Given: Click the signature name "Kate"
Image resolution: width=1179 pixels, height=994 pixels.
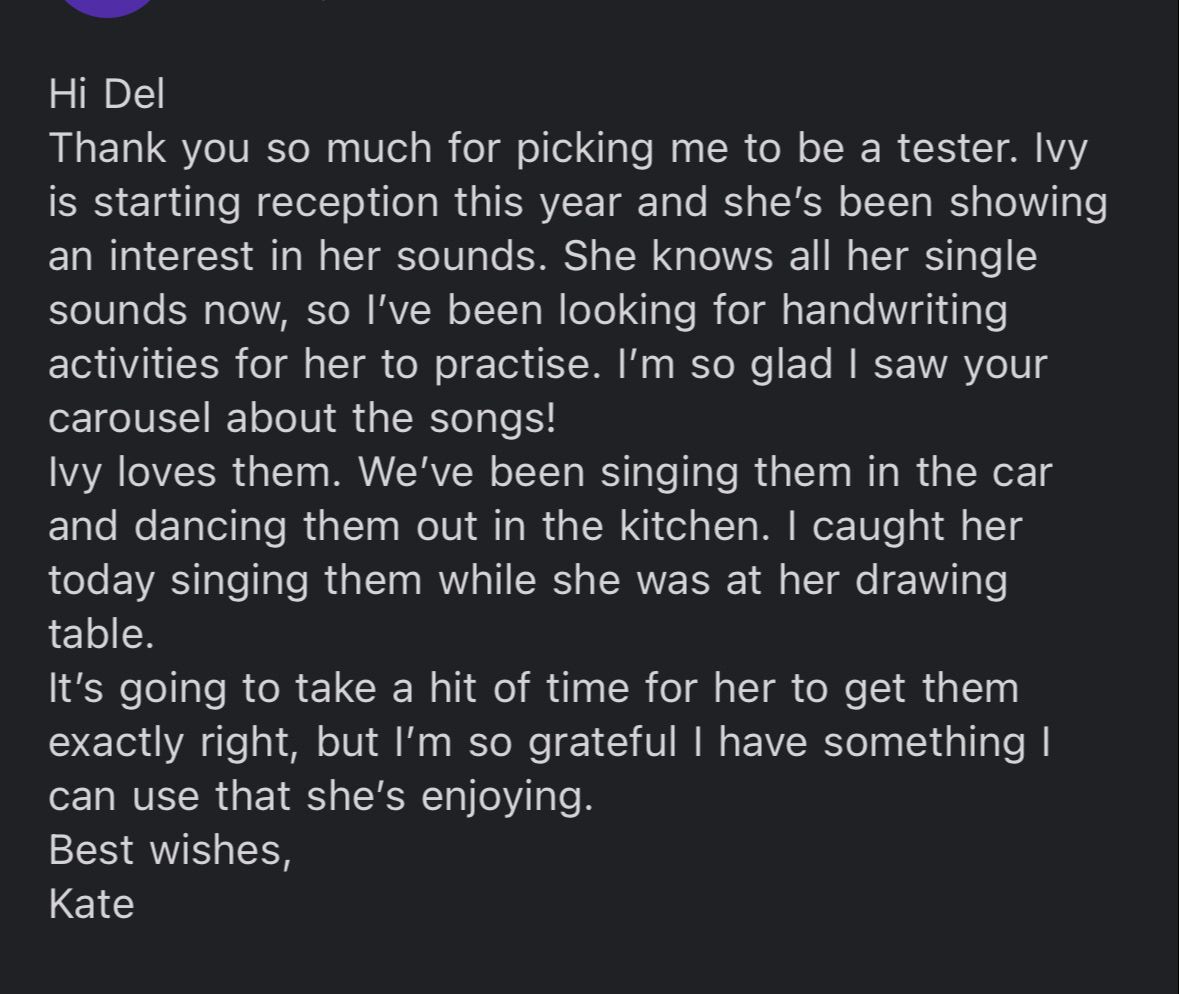Looking at the screenshot, I should click(91, 904).
